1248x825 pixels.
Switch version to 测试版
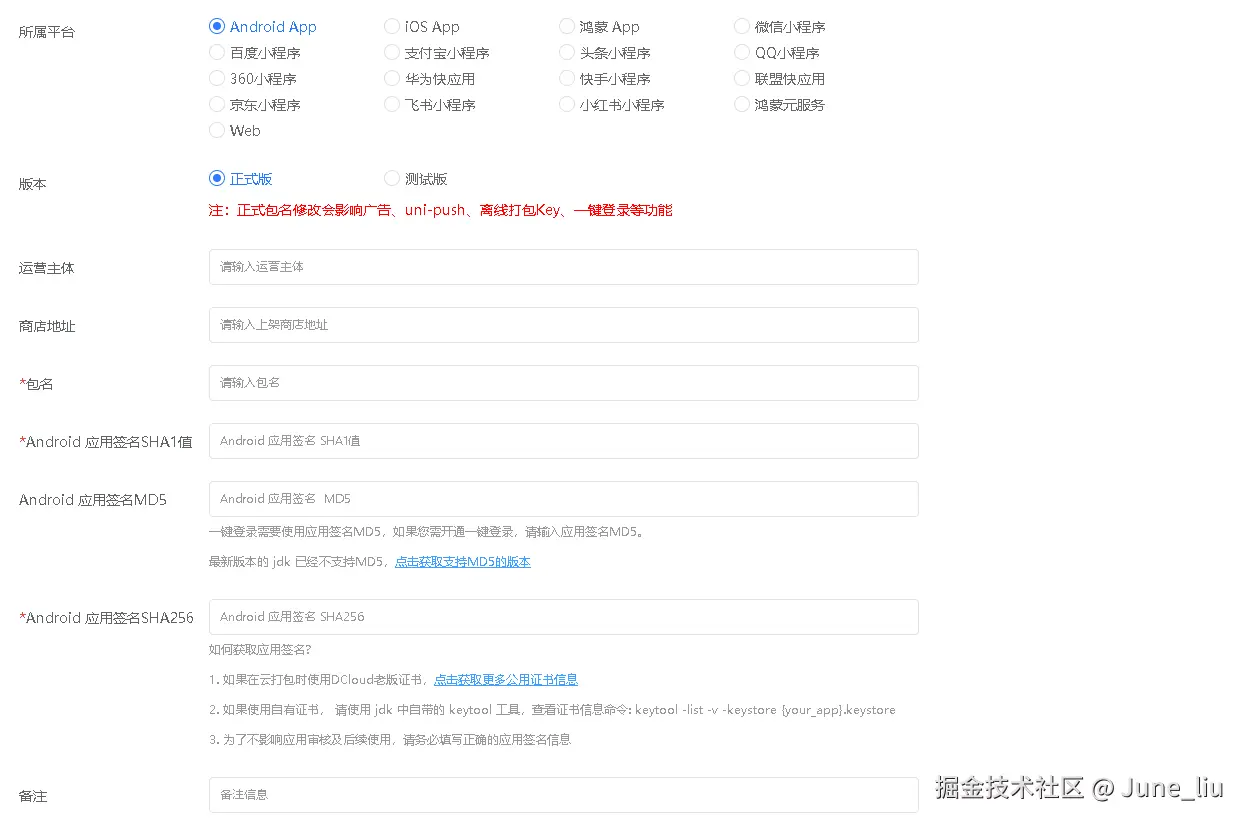coord(392,179)
